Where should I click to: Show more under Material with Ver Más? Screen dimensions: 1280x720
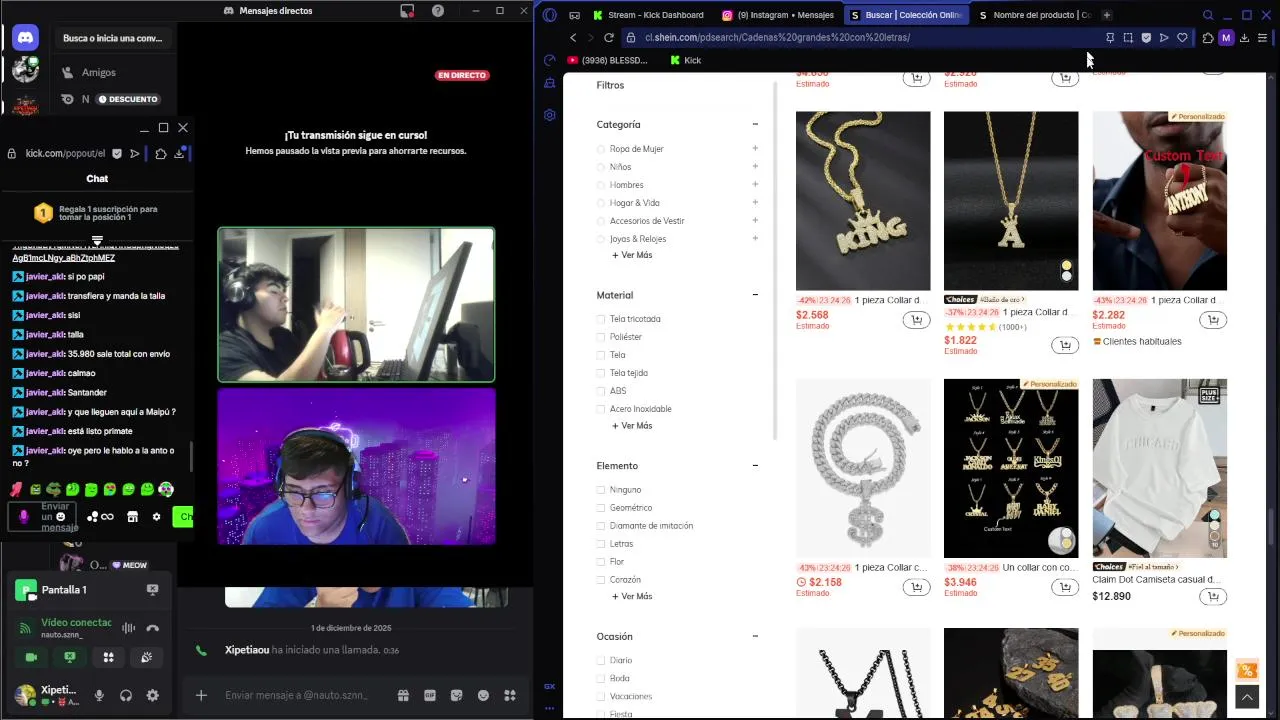click(x=632, y=426)
